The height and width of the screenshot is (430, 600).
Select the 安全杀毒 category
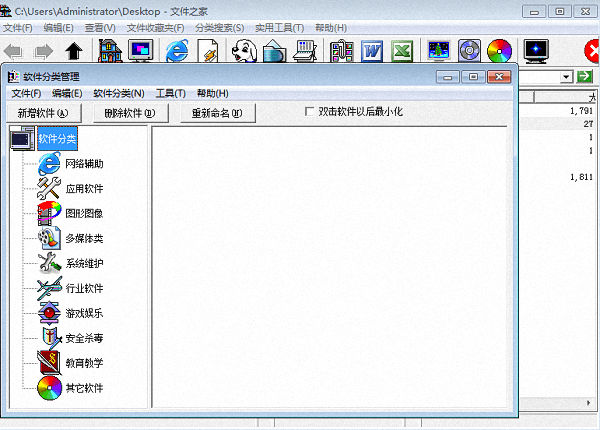click(x=84, y=338)
